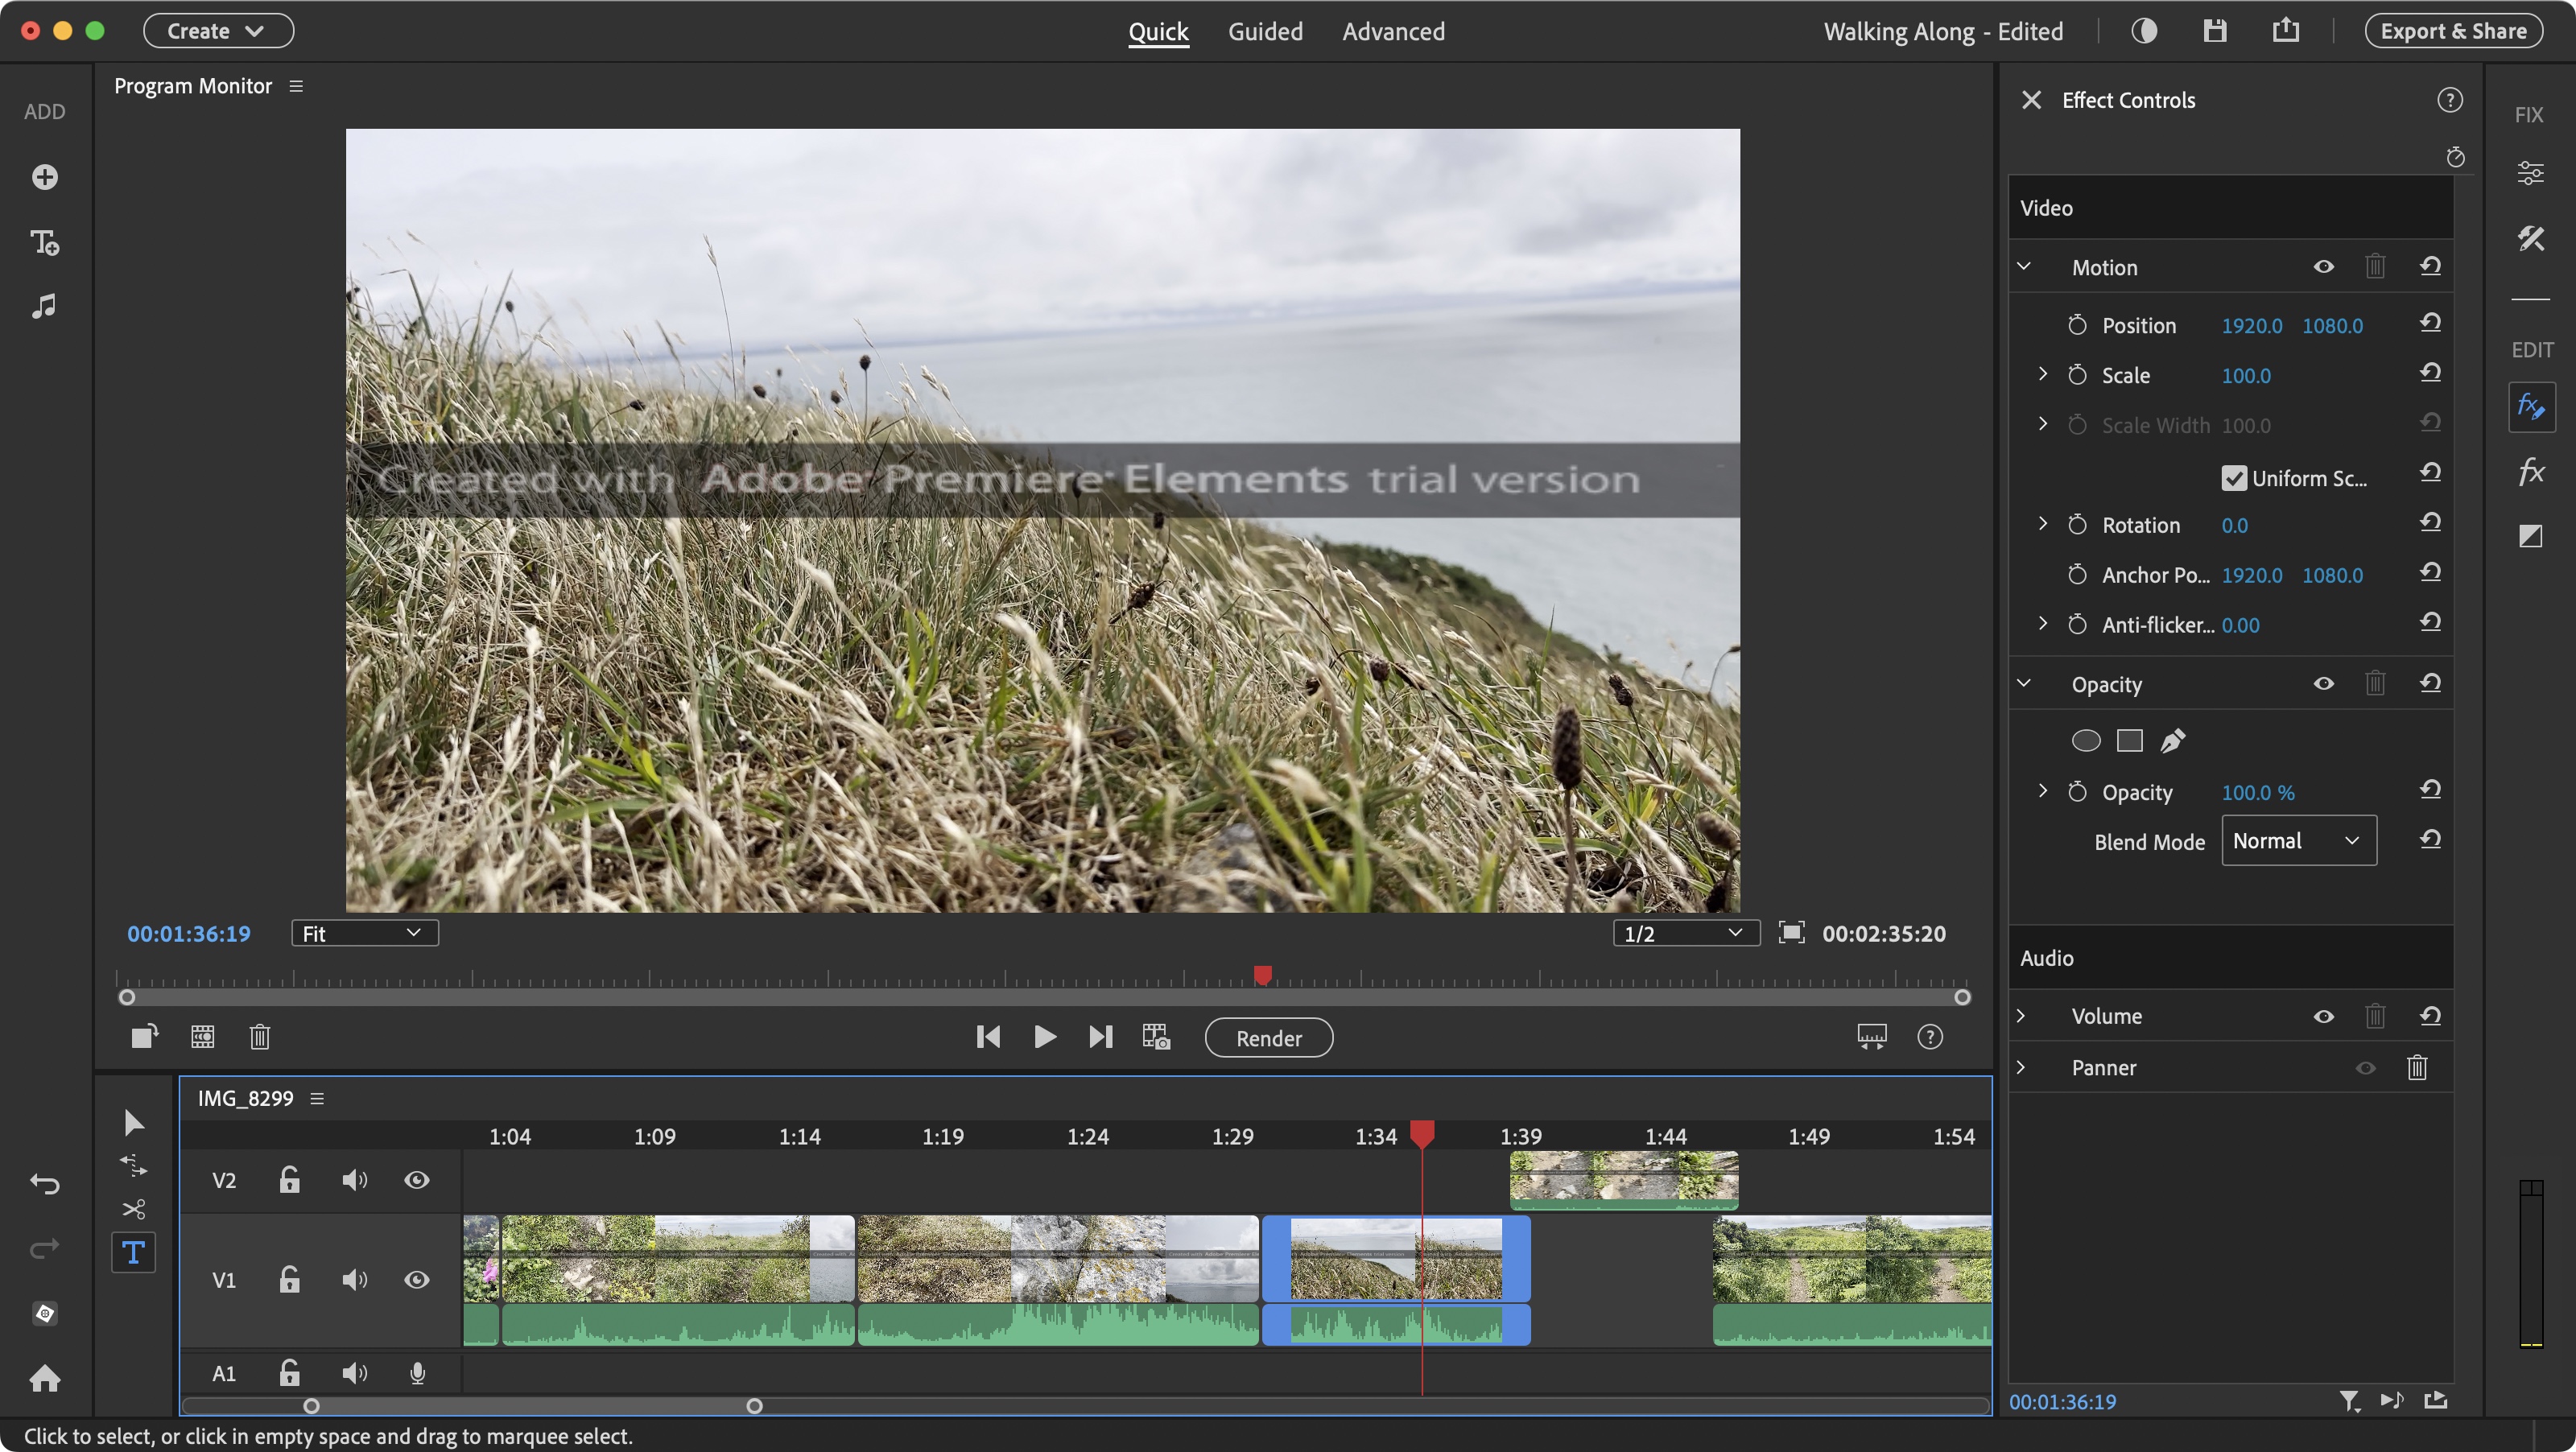Expand the Panner effect section

click(2021, 1067)
